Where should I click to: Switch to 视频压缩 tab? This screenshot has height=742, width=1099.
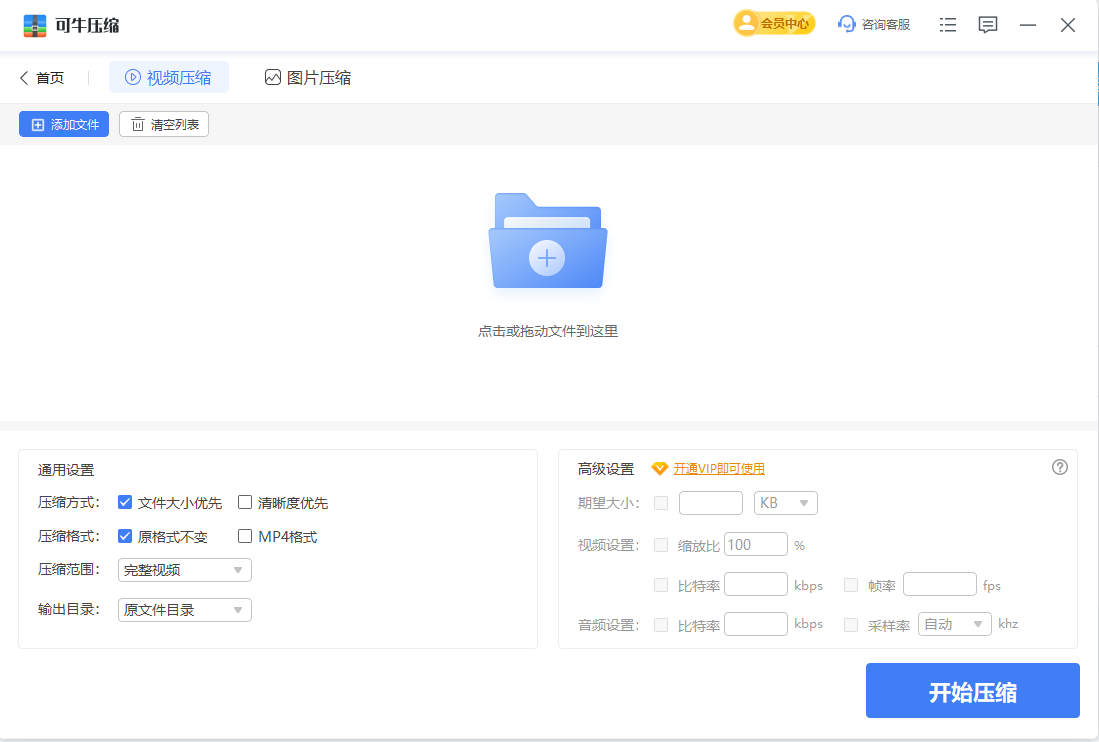tap(168, 77)
